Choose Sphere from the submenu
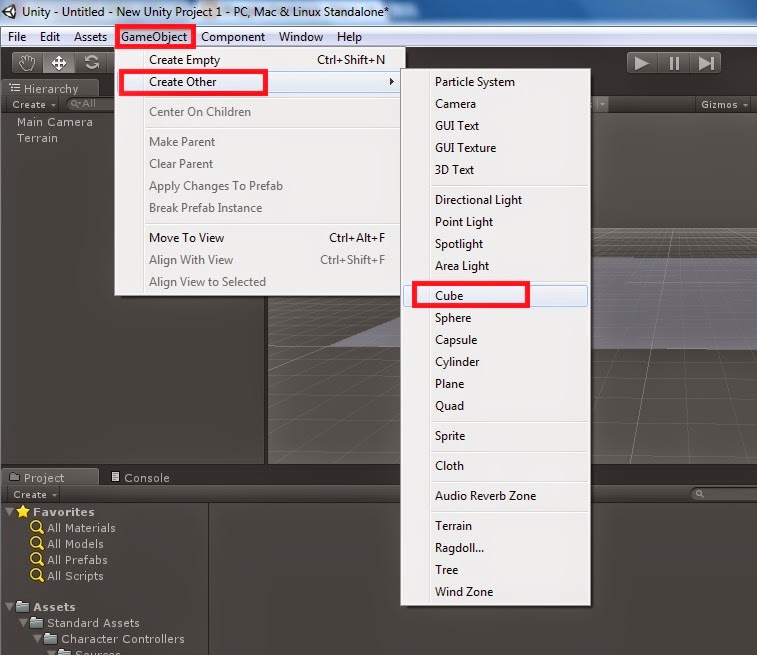The image size is (757, 655). tap(495, 318)
